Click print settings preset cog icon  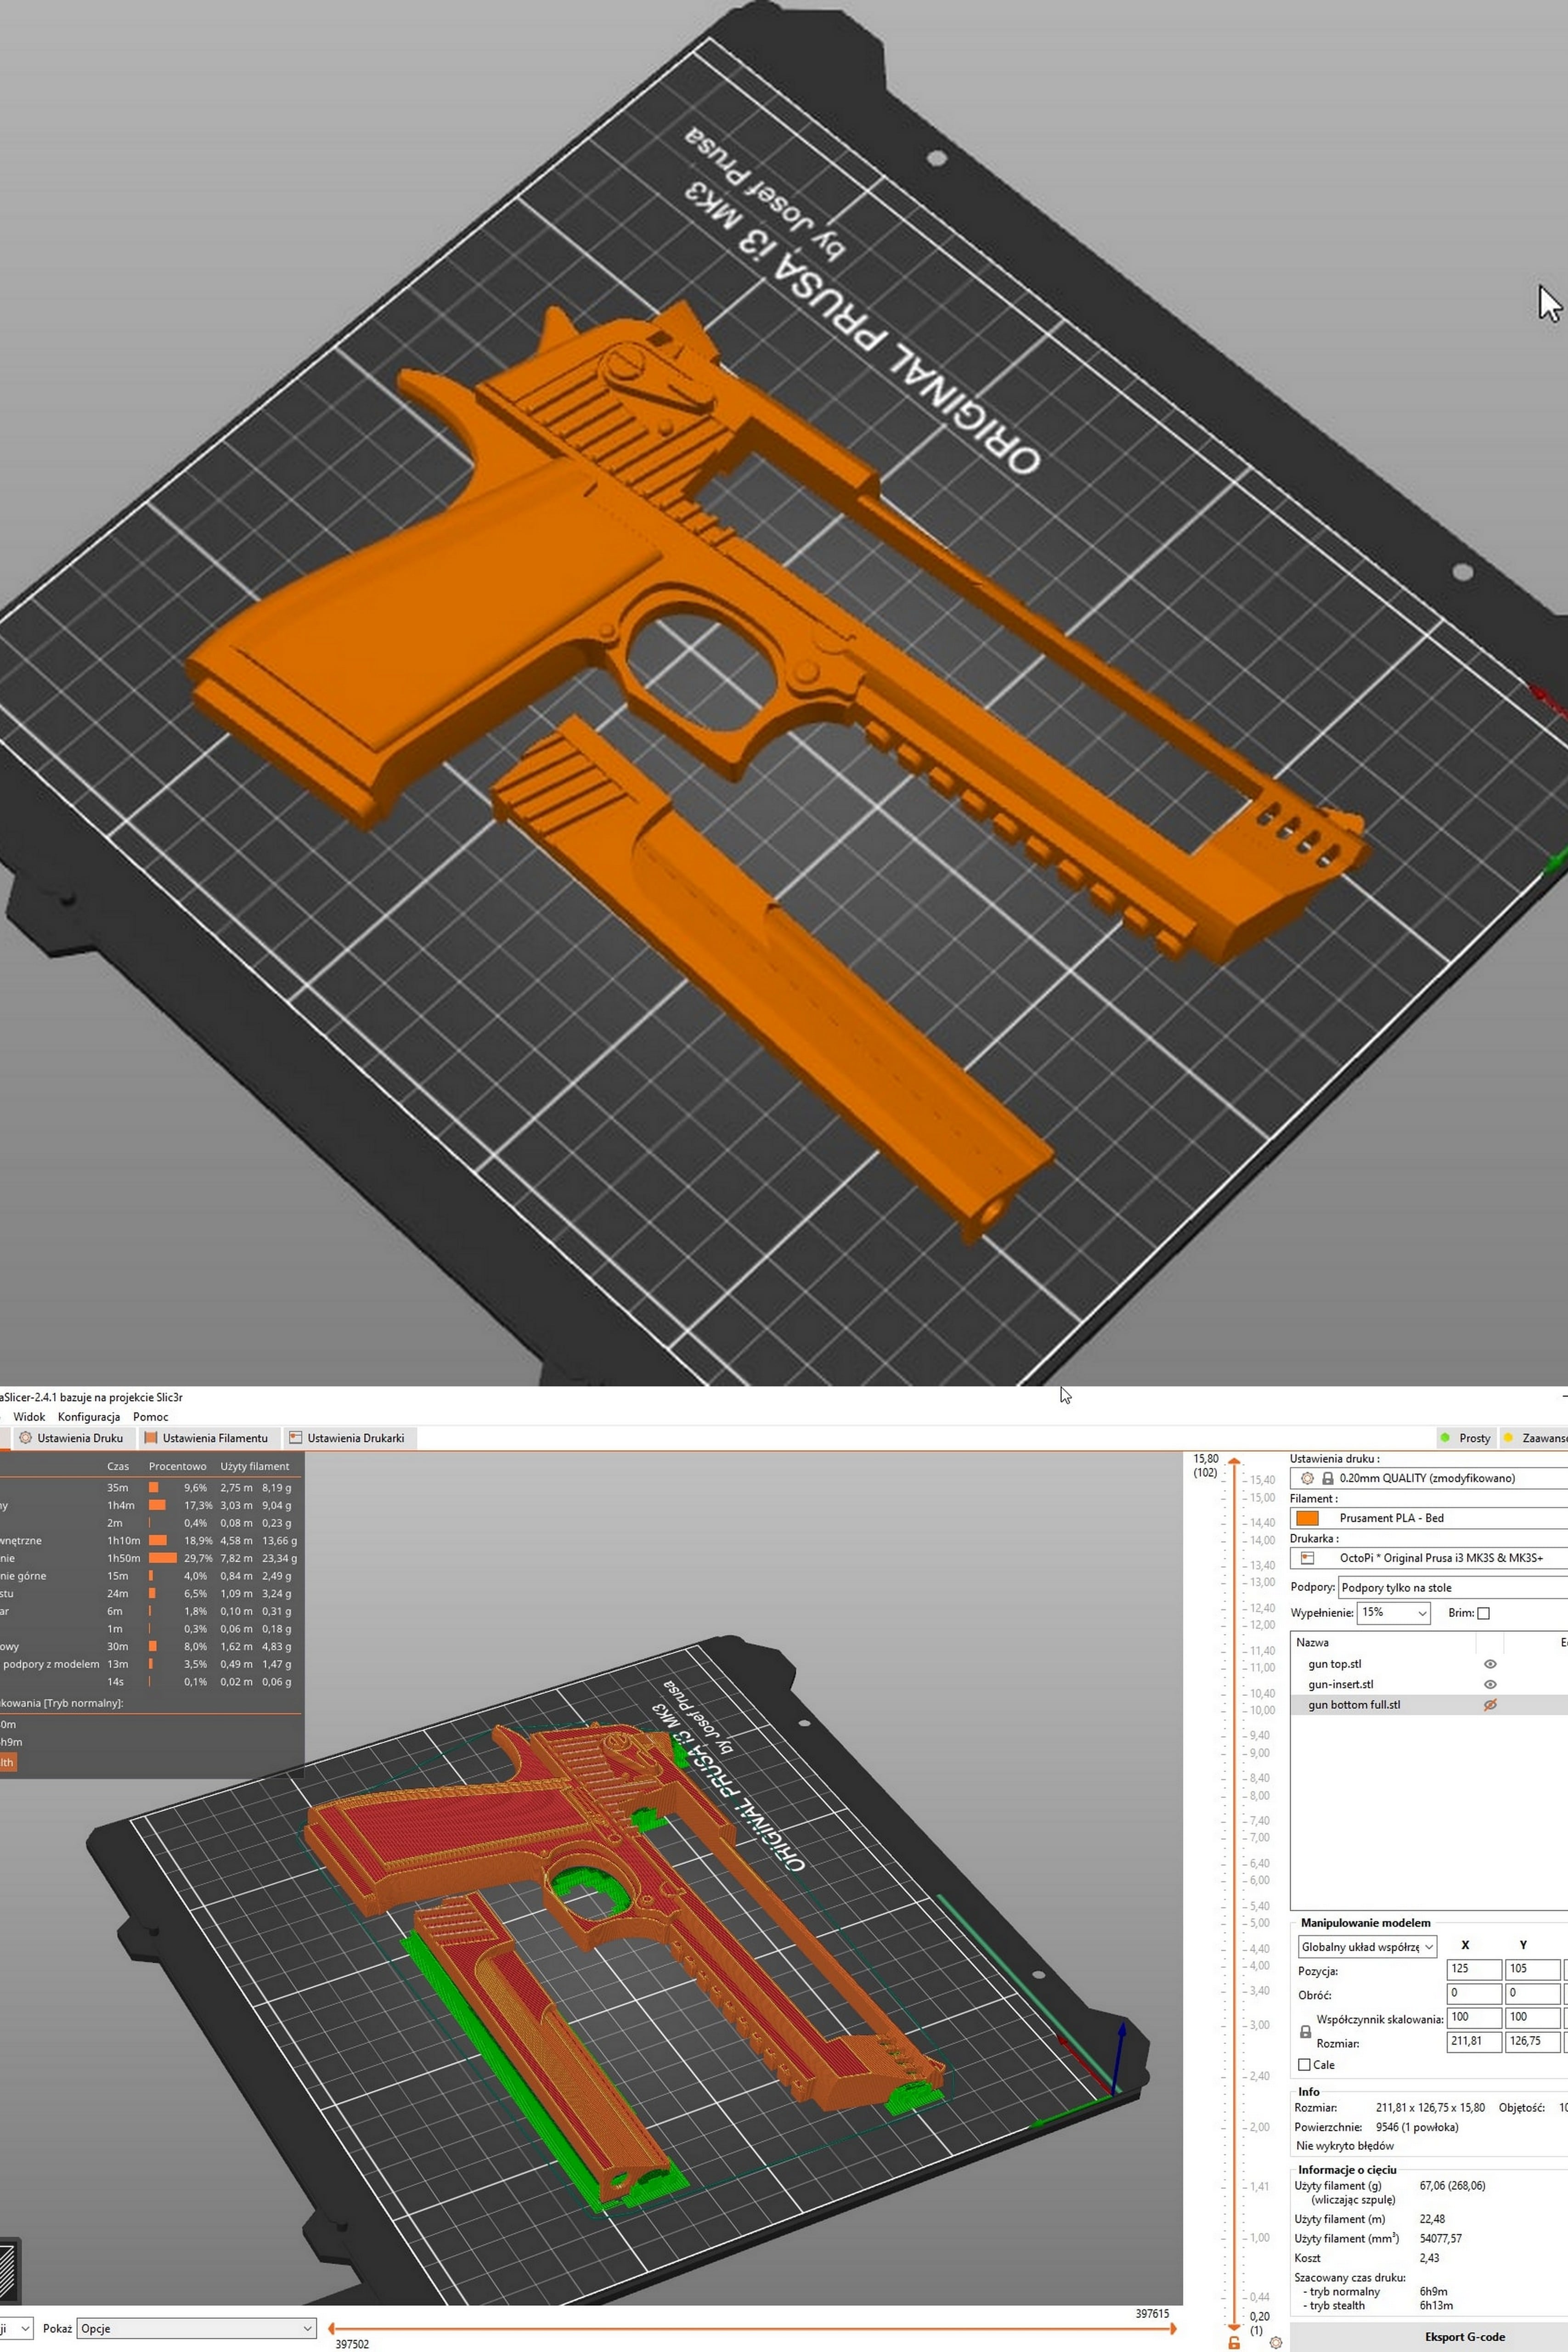click(x=1307, y=1478)
